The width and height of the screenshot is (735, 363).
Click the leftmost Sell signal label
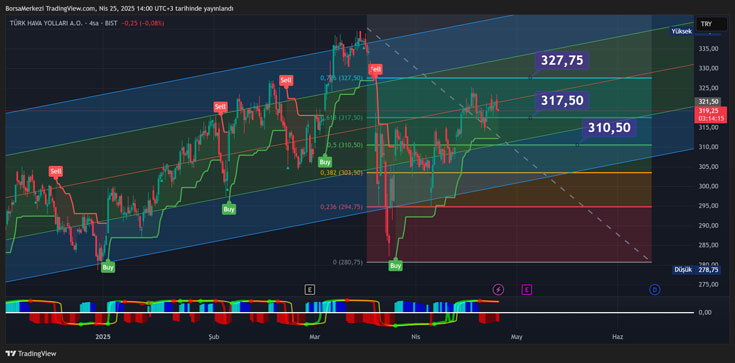pos(56,171)
